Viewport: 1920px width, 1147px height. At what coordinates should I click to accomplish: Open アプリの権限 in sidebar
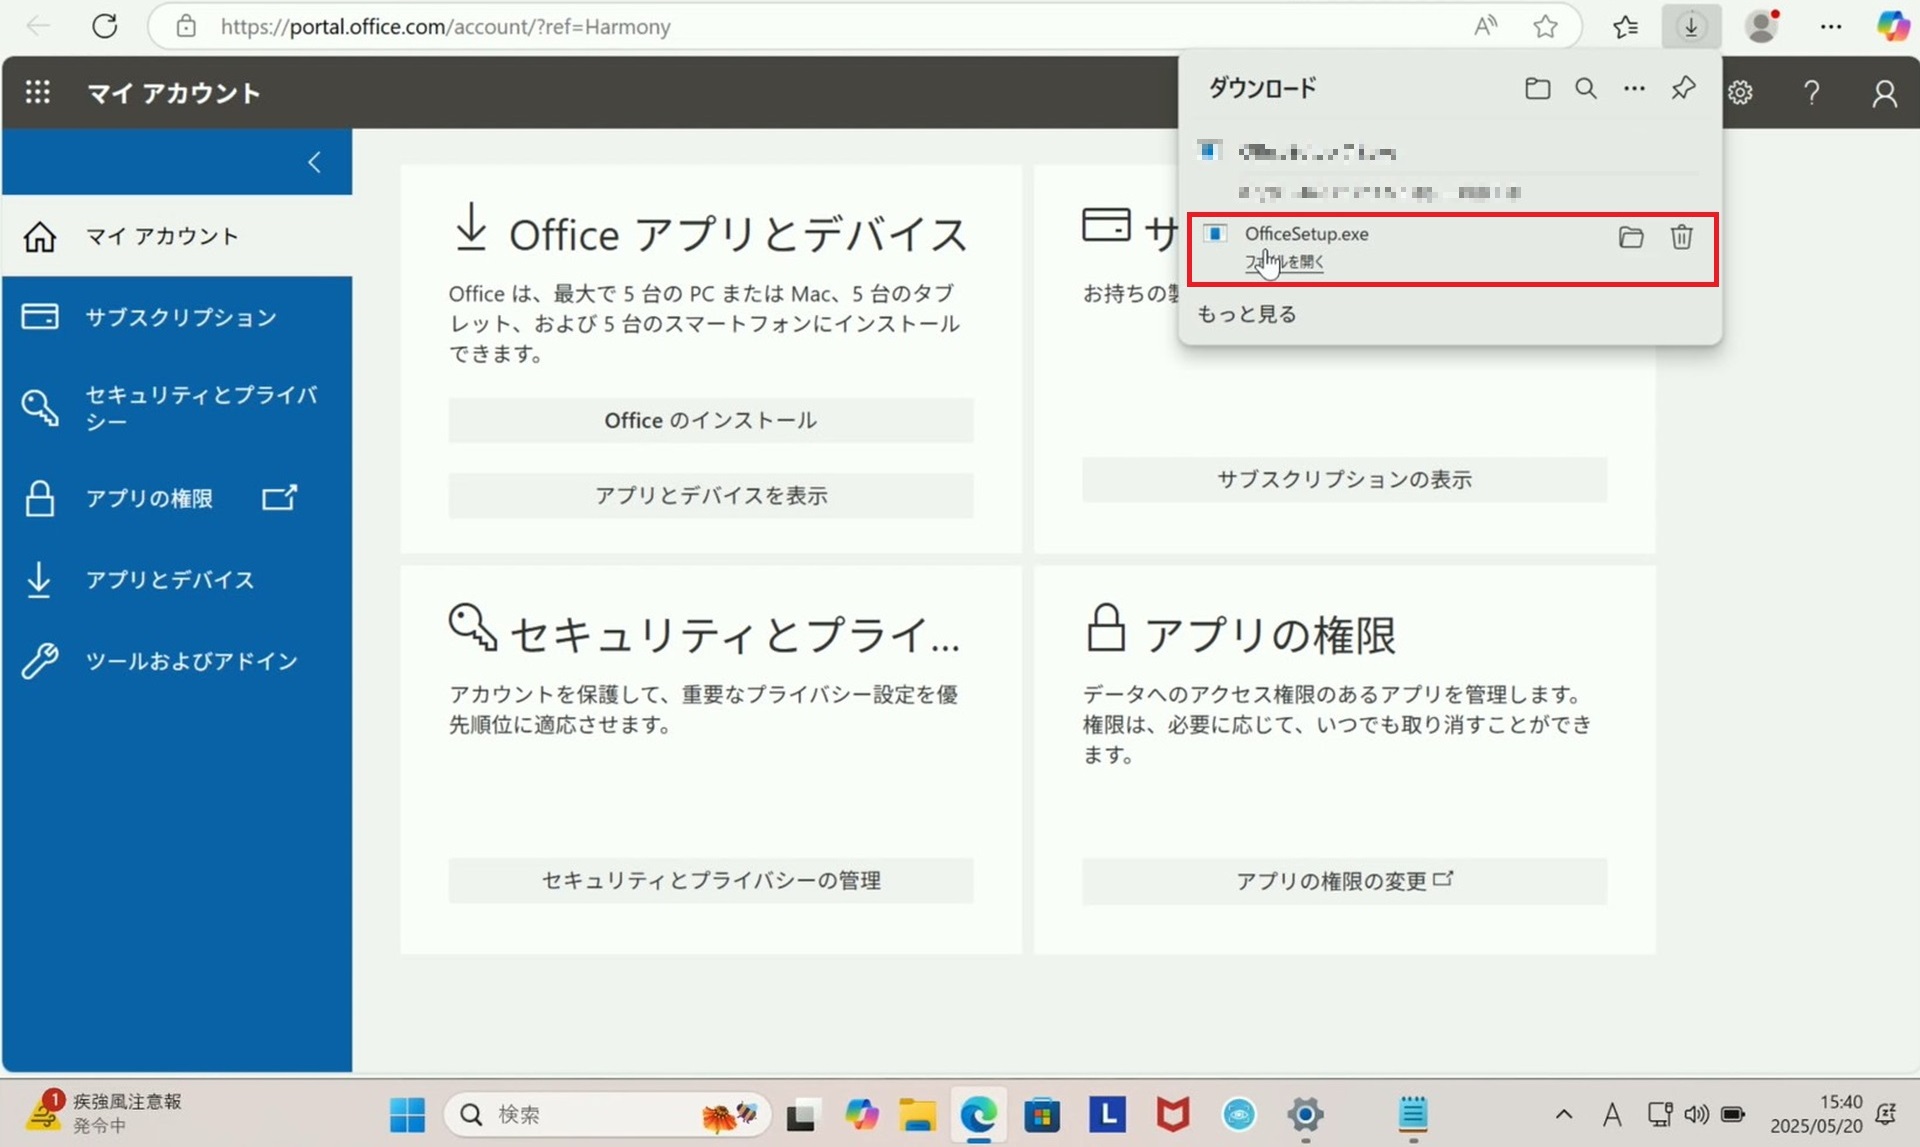177,498
